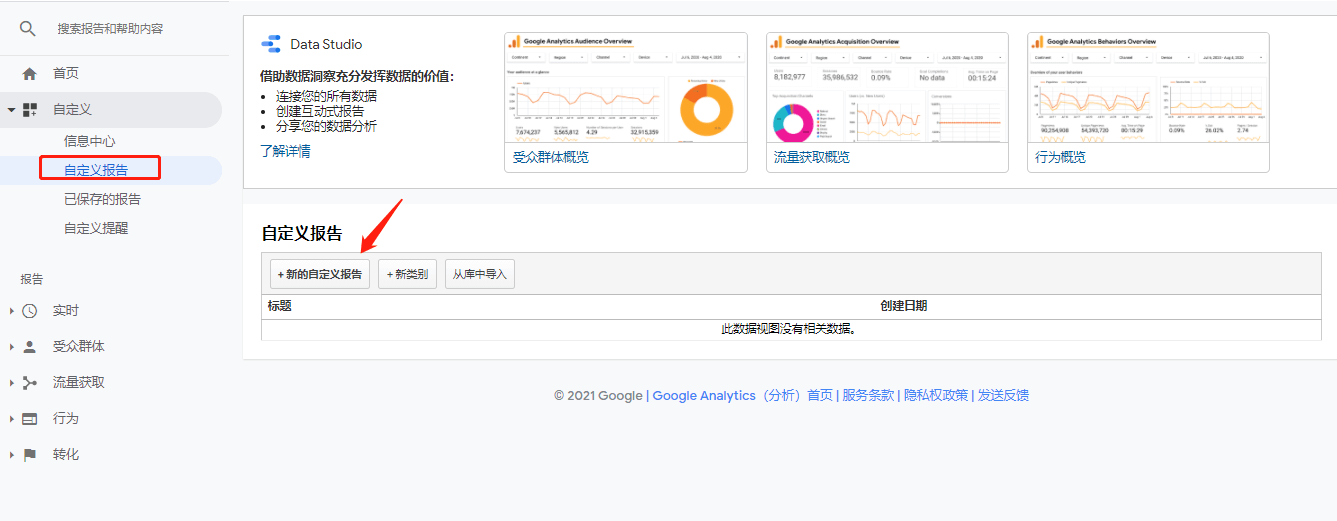Open 自定义提醒 in the sidebar
This screenshot has width=1337, height=521.
pos(96,228)
